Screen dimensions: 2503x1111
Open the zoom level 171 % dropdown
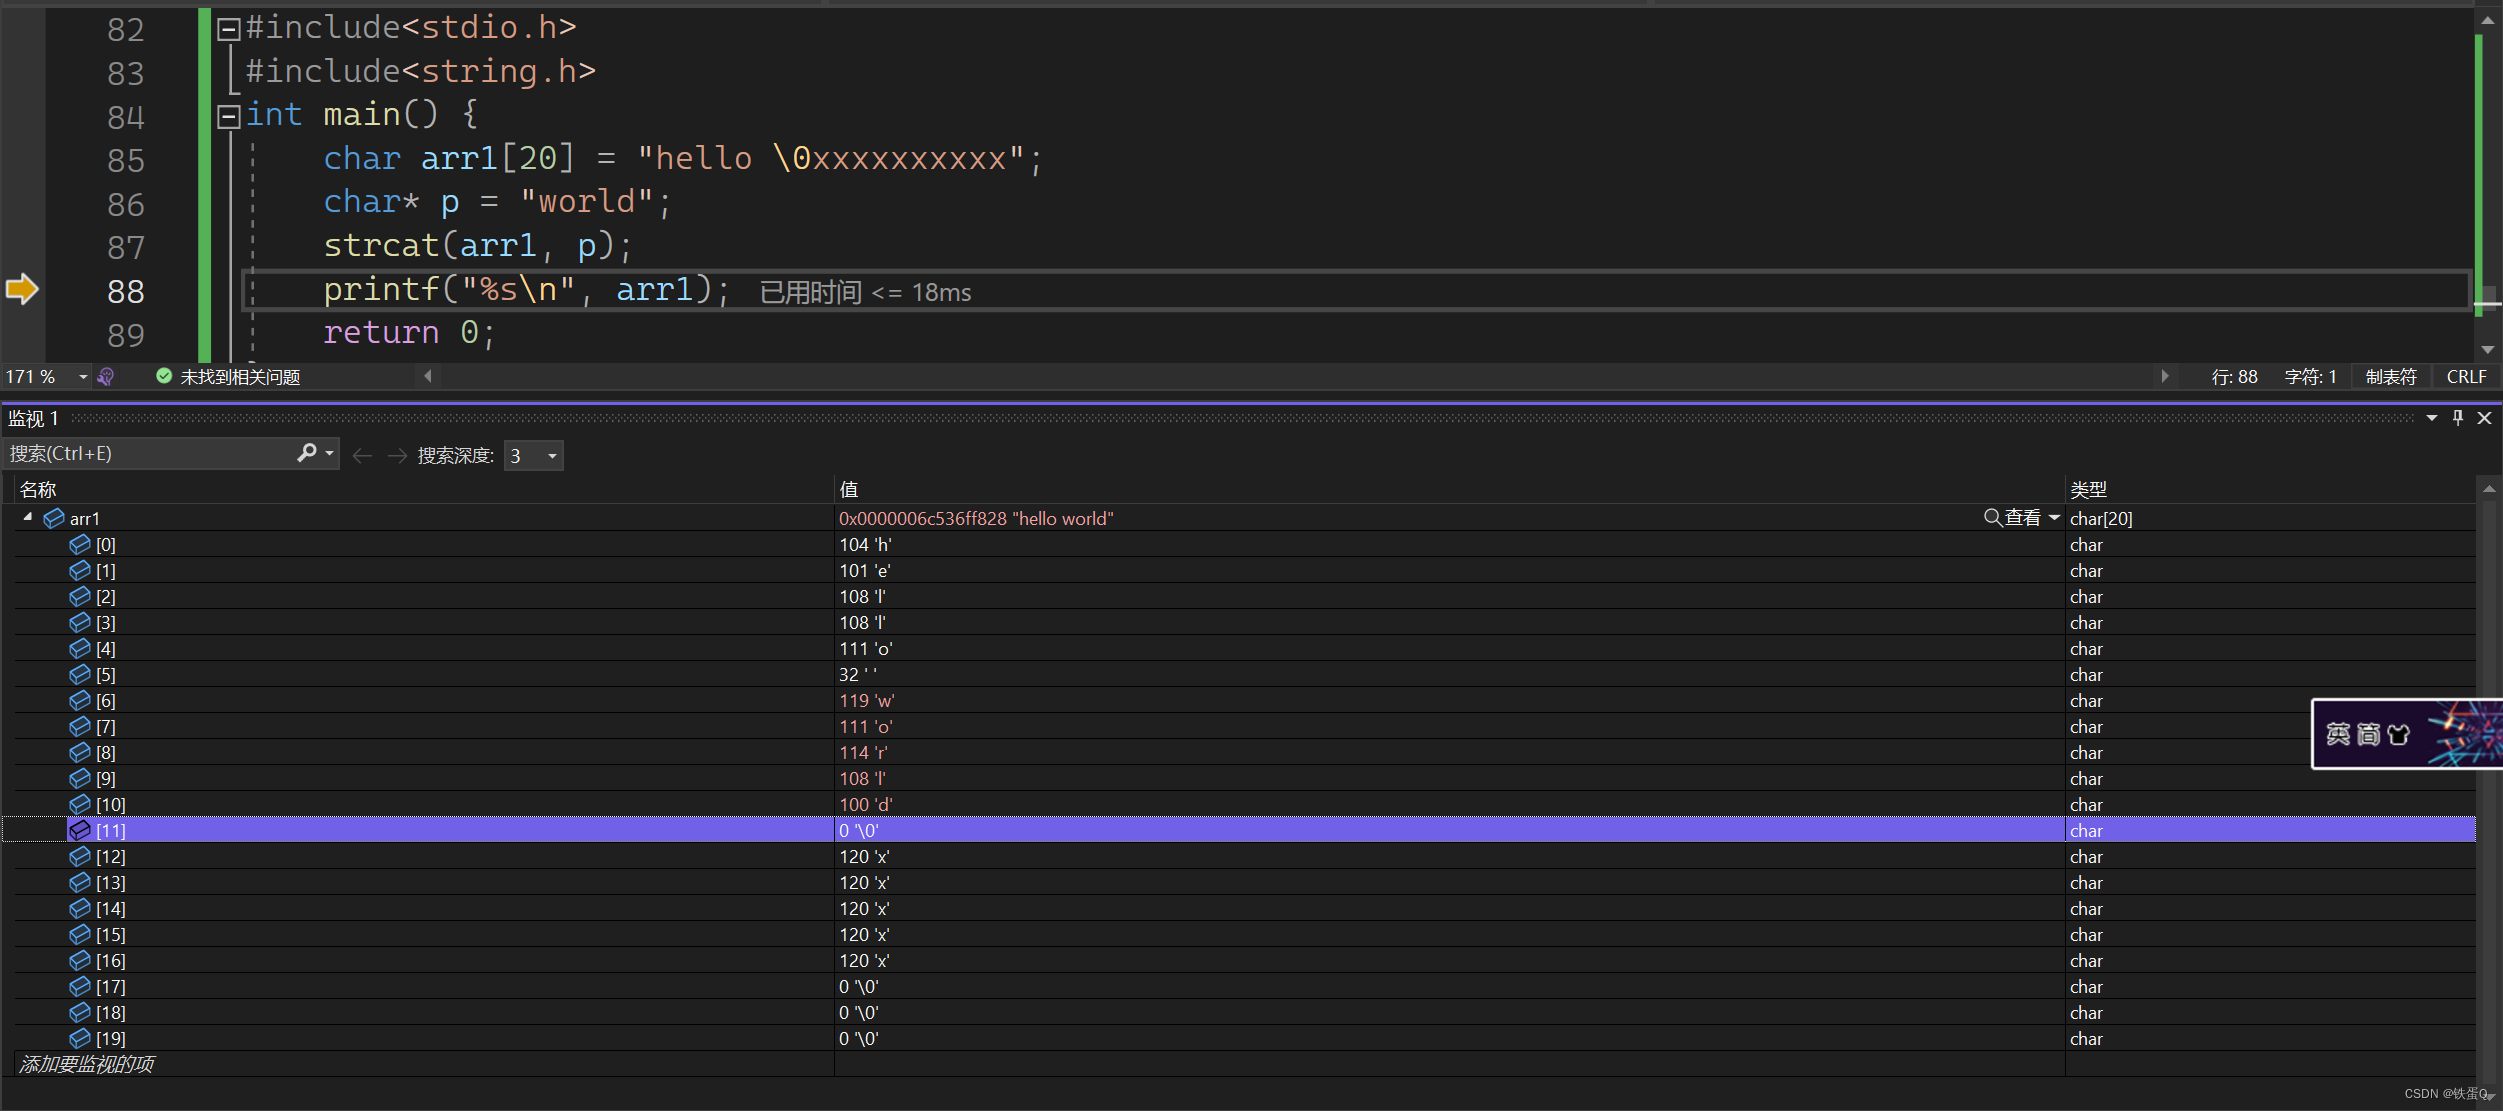pos(83,377)
